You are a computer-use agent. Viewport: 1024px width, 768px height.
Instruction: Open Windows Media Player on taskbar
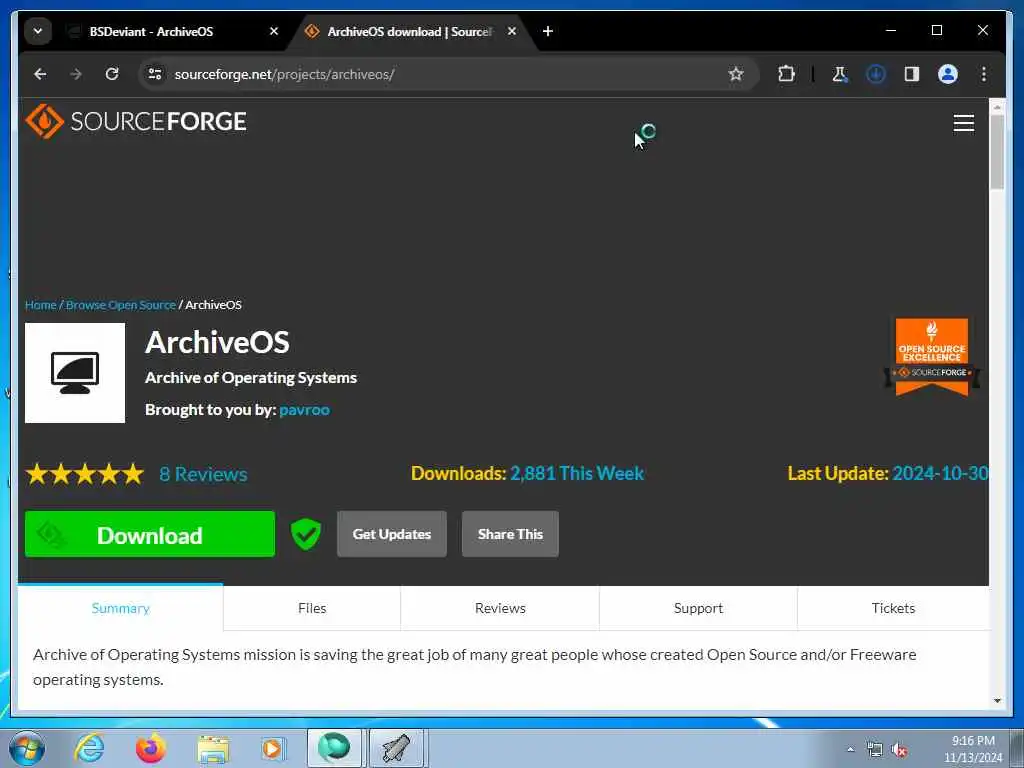[x=272, y=748]
